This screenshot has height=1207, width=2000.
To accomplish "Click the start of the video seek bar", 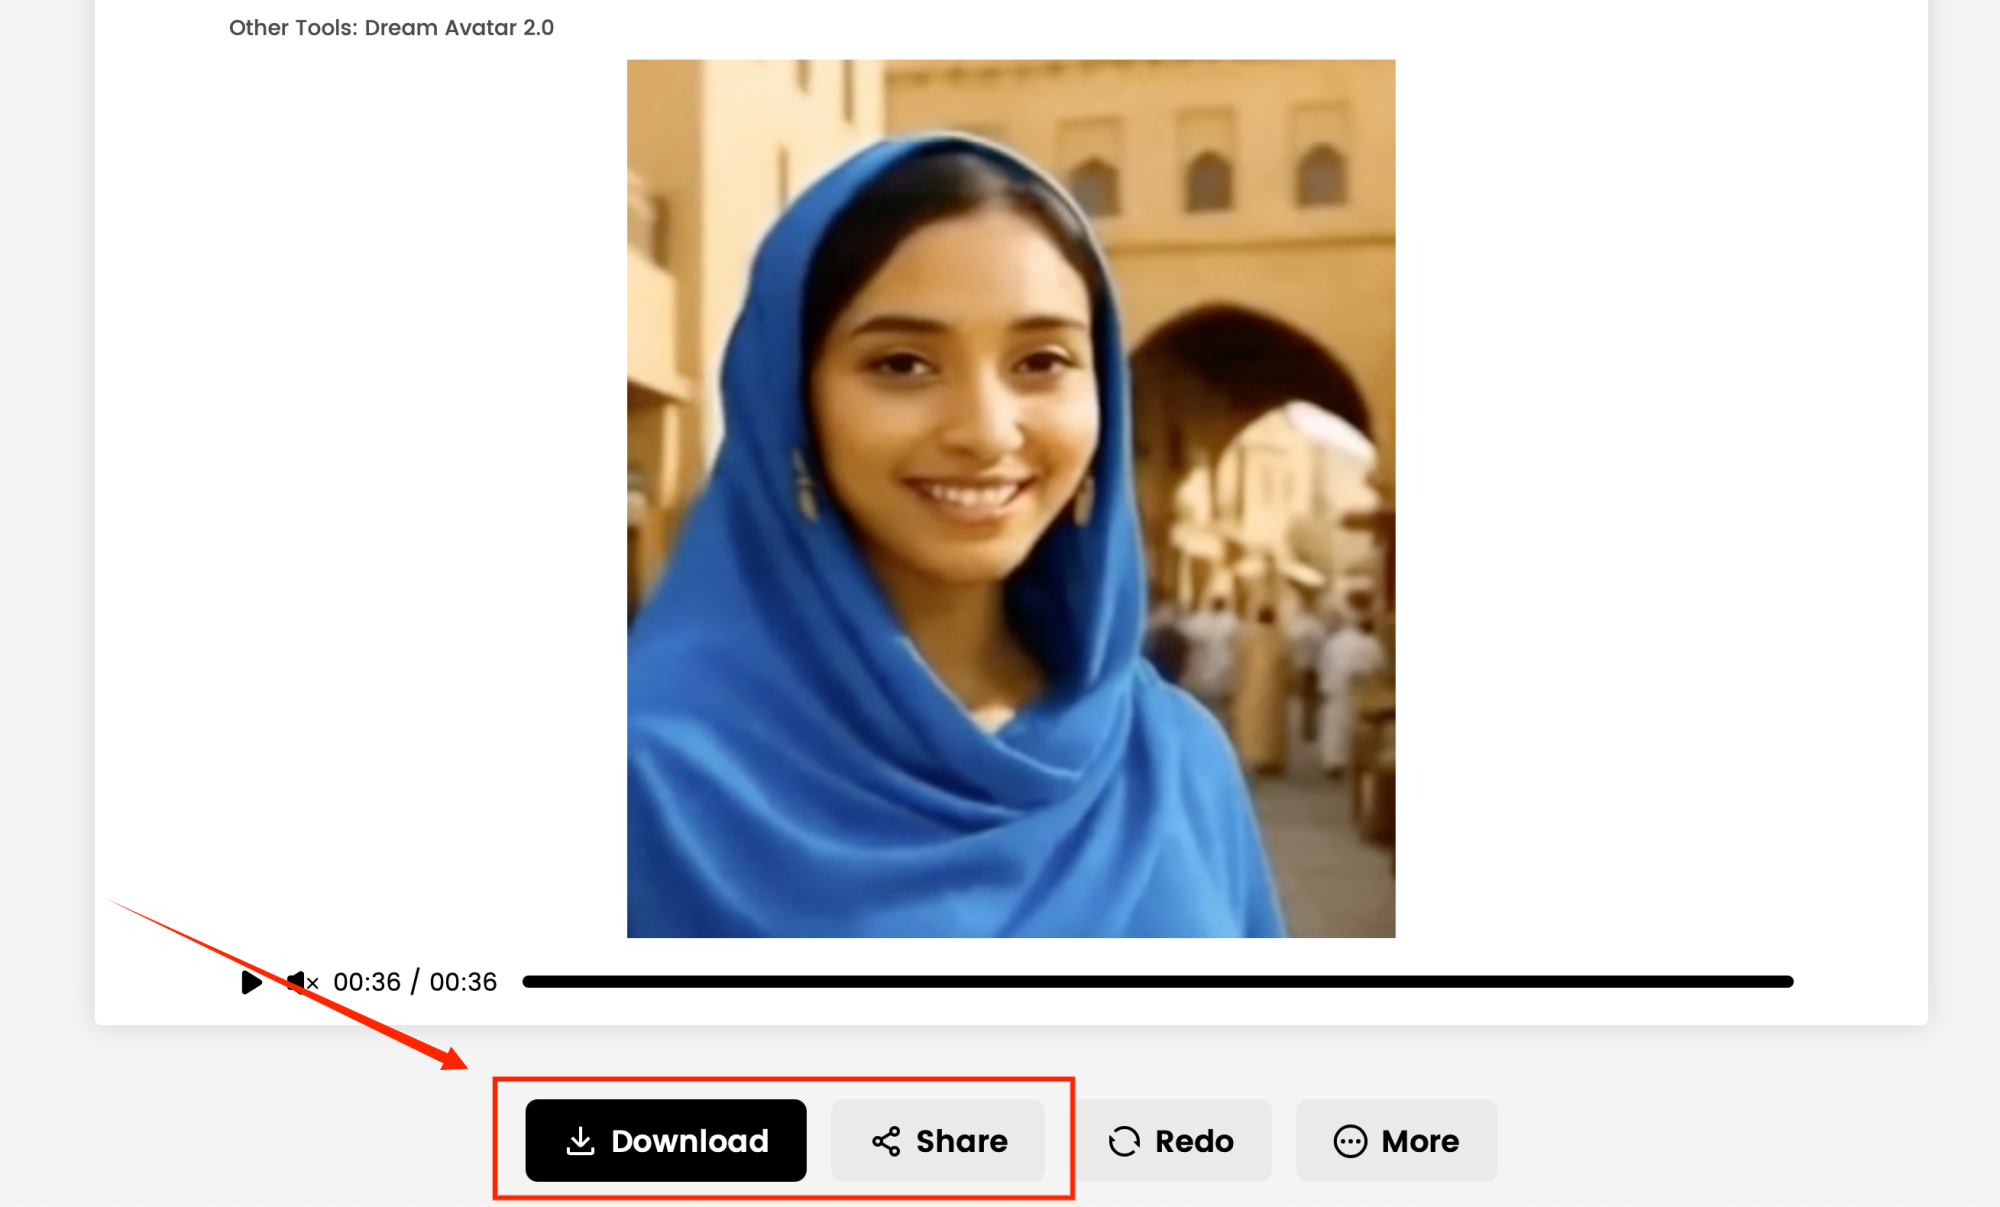I will pos(528,982).
